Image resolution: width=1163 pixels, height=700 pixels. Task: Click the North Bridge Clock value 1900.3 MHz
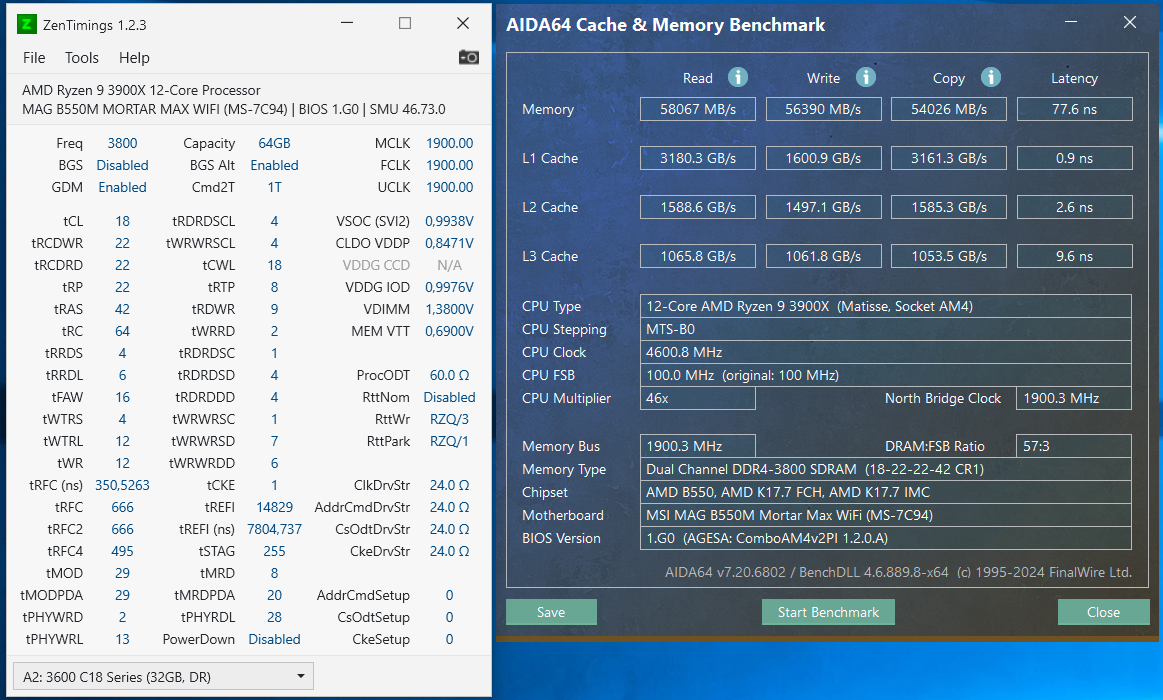[x=1074, y=398]
